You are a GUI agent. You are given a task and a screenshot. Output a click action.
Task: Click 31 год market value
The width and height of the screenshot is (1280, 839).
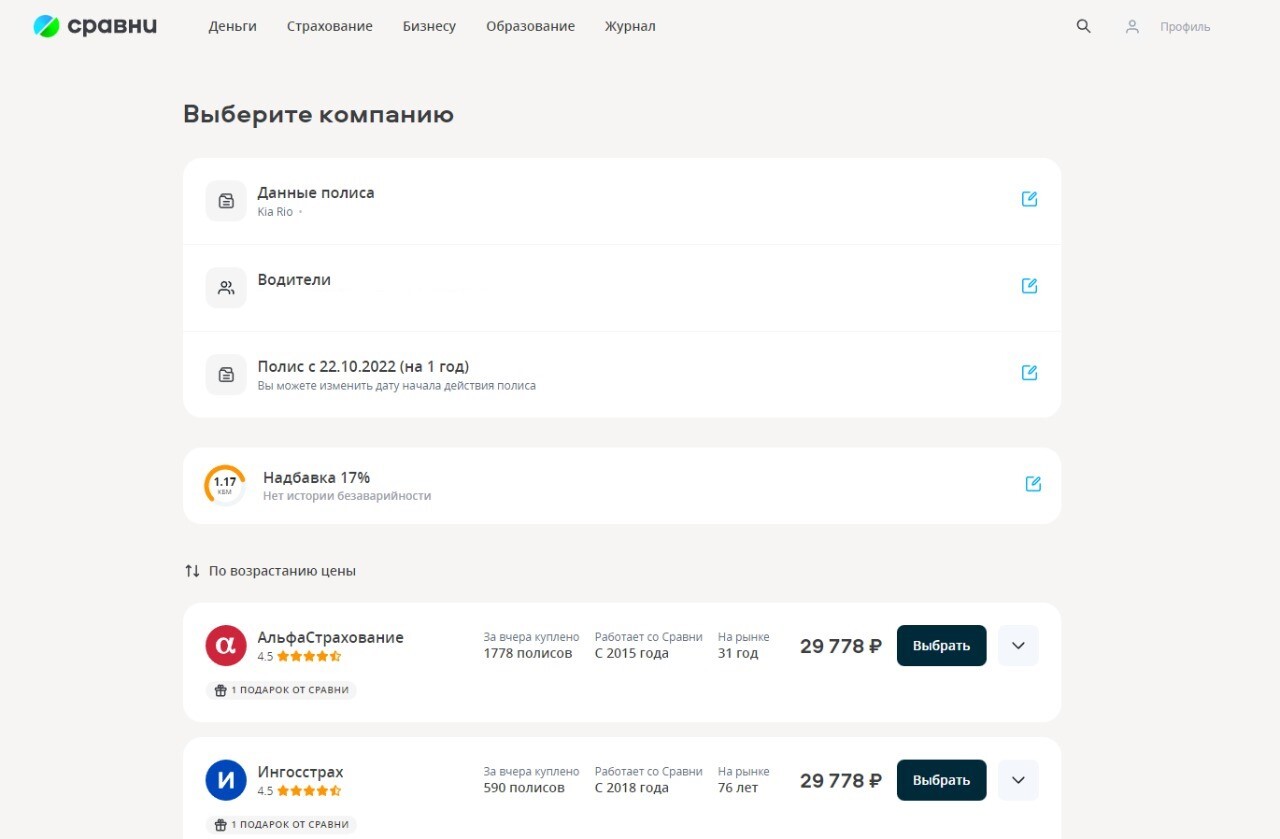coord(738,654)
